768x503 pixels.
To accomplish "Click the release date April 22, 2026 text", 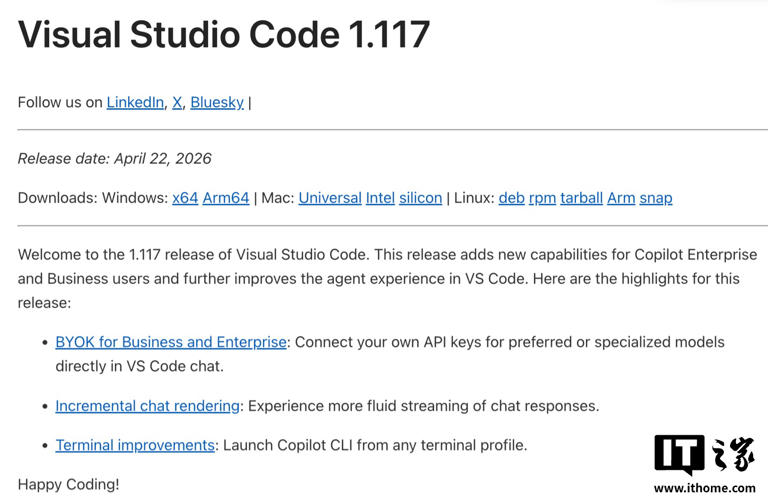I will [115, 158].
